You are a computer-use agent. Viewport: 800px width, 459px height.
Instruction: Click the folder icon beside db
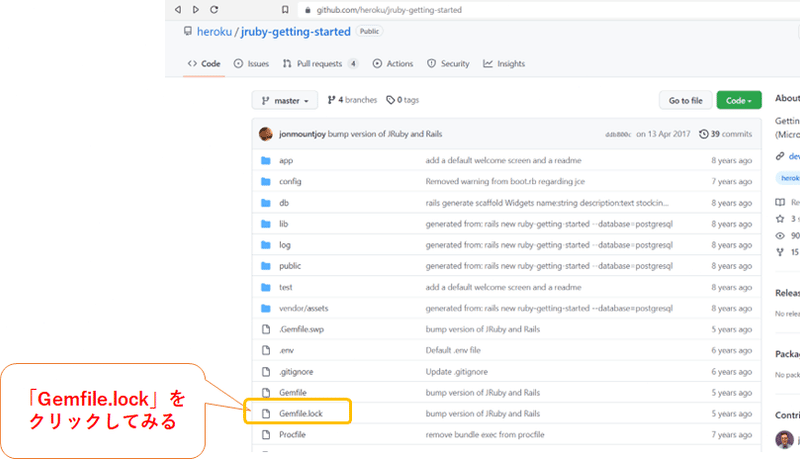266,203
